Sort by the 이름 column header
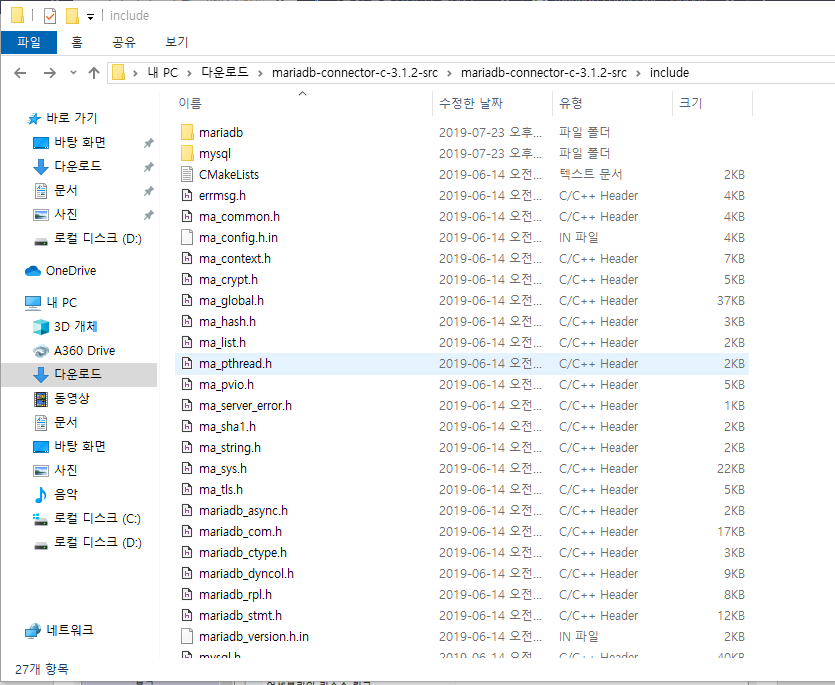 point(190,103)
